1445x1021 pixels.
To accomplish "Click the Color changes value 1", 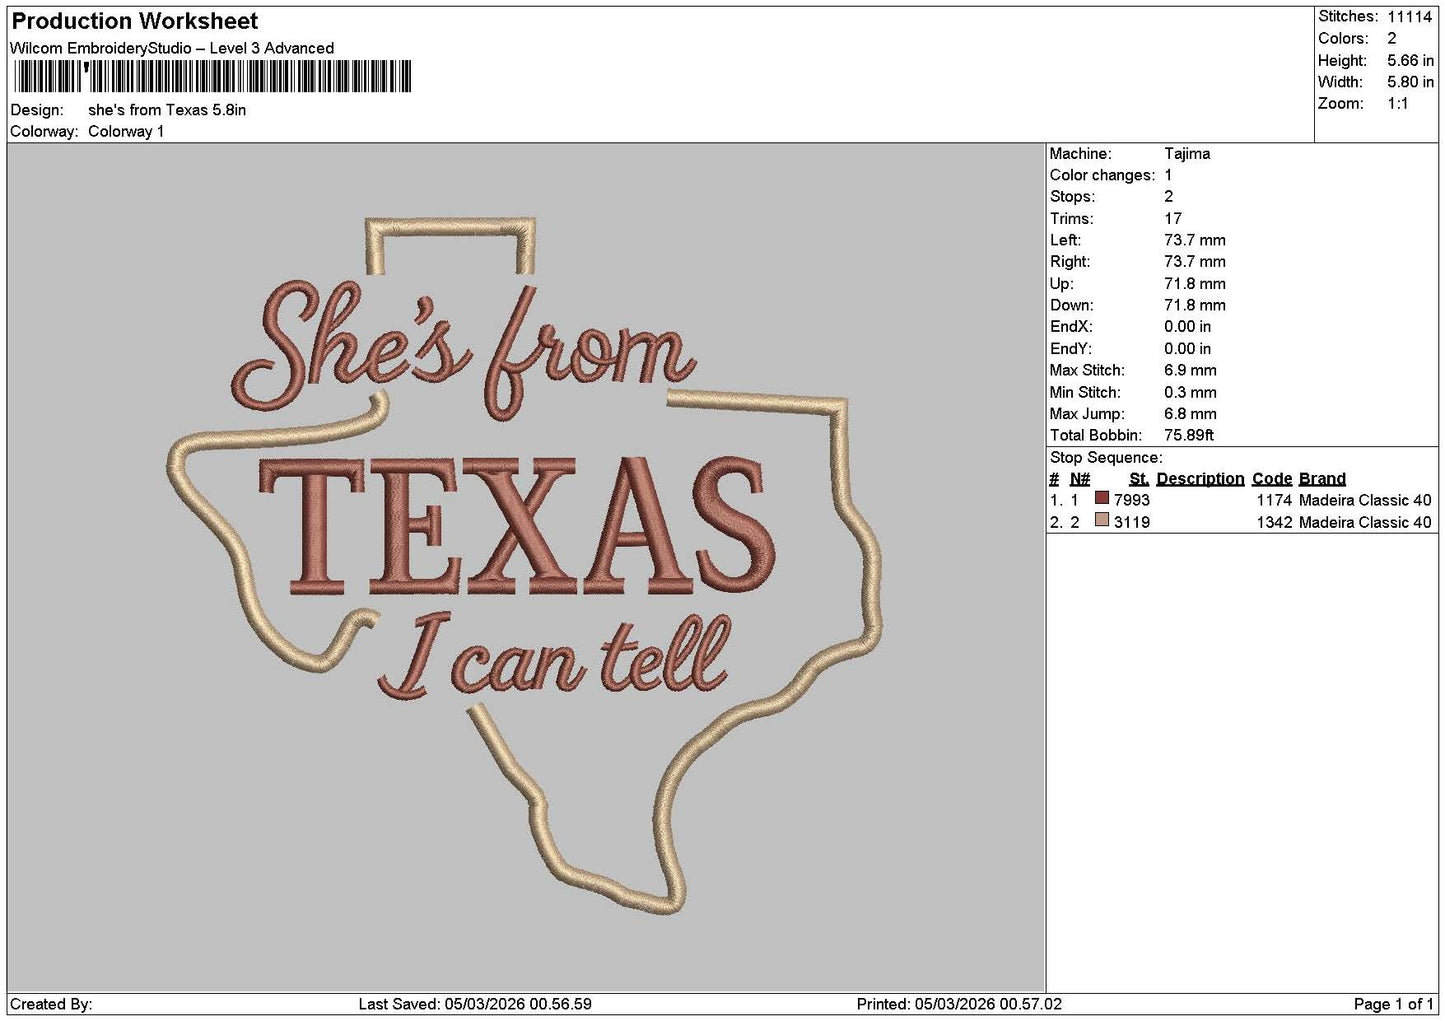I will (x=1168, y=175).
